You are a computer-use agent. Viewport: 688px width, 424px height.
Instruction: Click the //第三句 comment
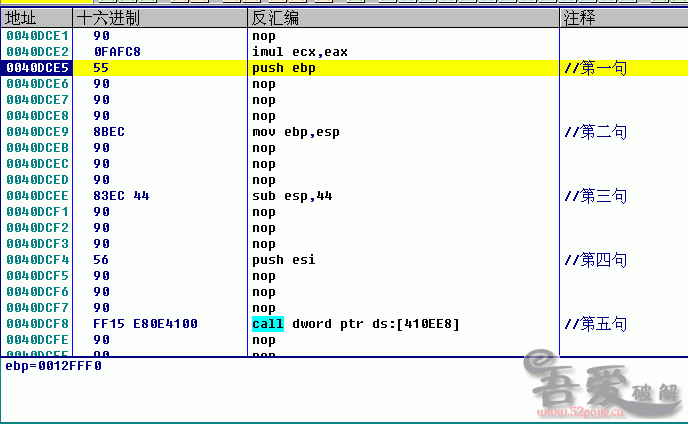595,195
